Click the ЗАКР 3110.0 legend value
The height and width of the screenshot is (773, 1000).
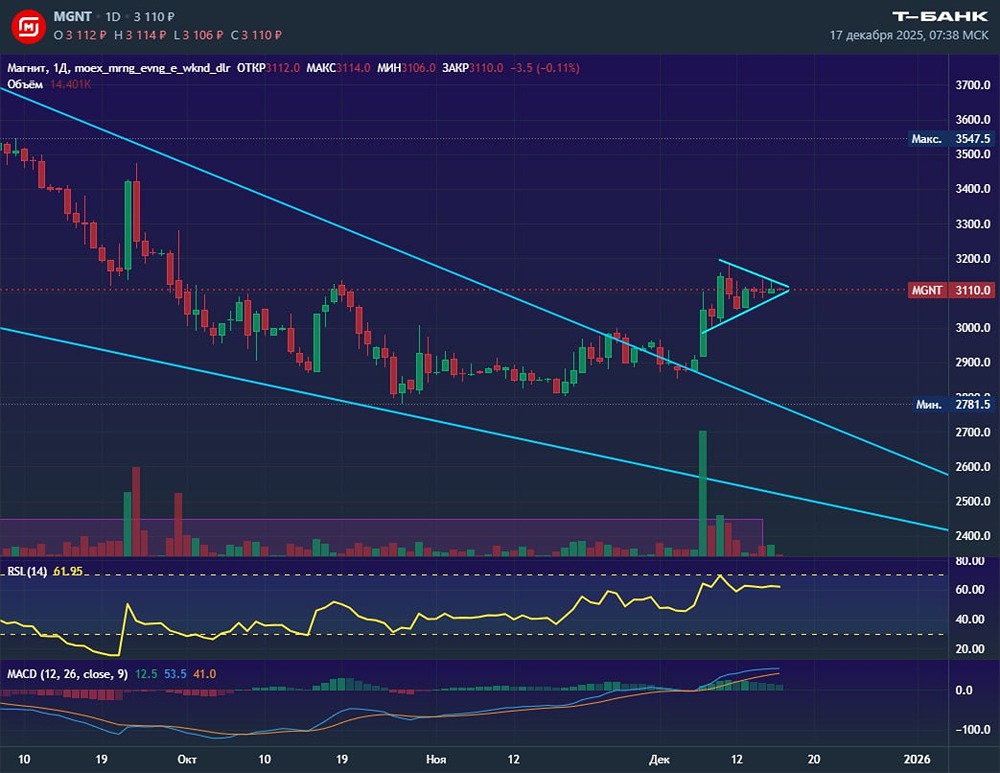[473, 68]
